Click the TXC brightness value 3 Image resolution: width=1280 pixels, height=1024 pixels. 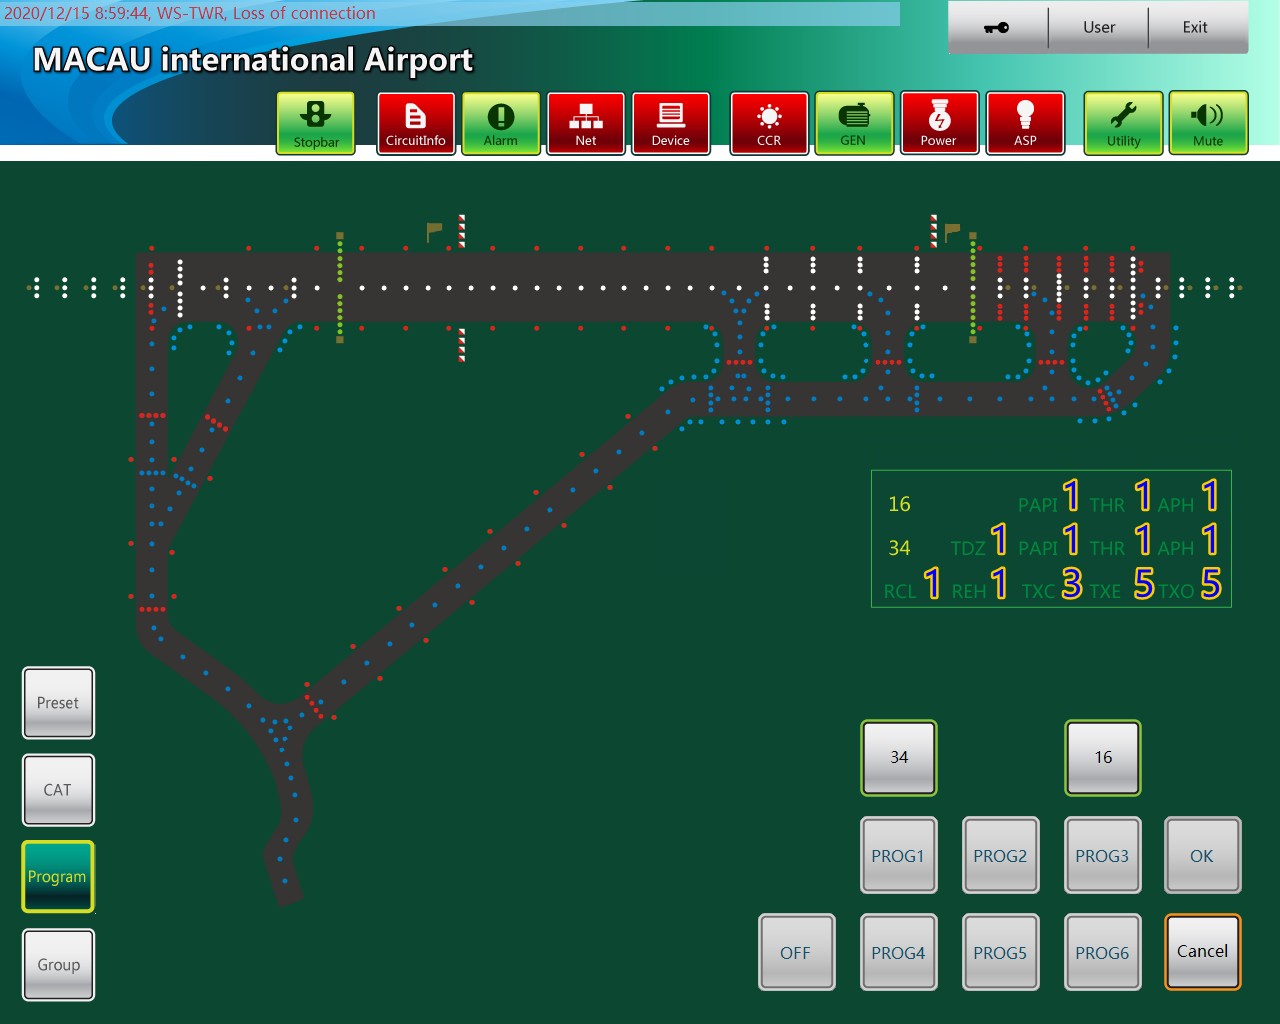[1072, 584]
